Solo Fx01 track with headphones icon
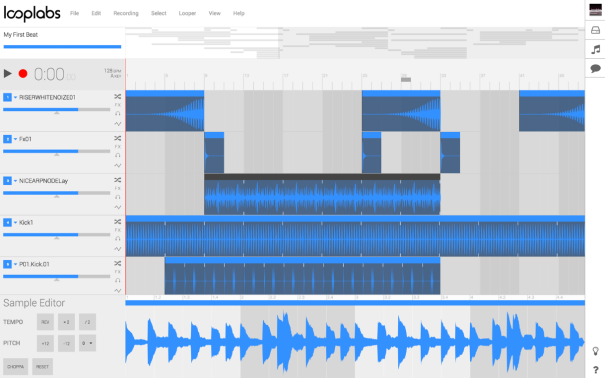 [118, 155]
